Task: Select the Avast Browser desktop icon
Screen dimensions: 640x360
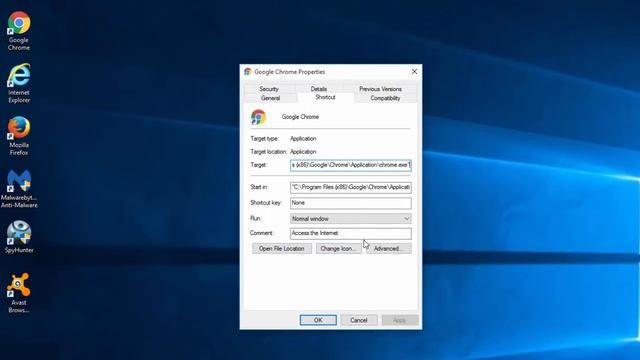Action: 19,293
